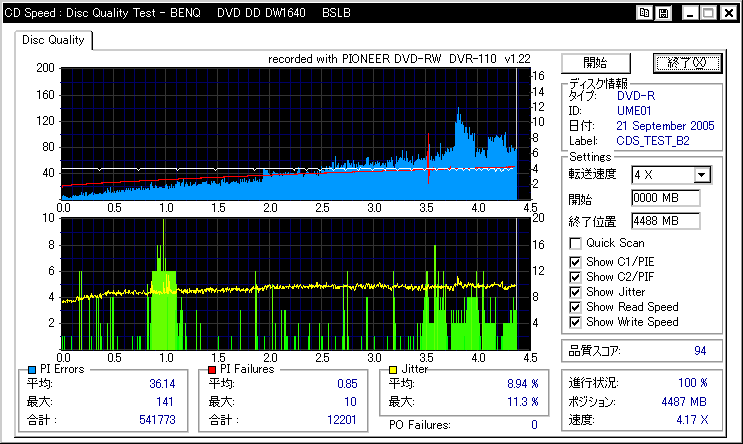This screenshot has width=743, height=444.
Task: Click the progress value 100 %
Action: click(x=693, y=382)
